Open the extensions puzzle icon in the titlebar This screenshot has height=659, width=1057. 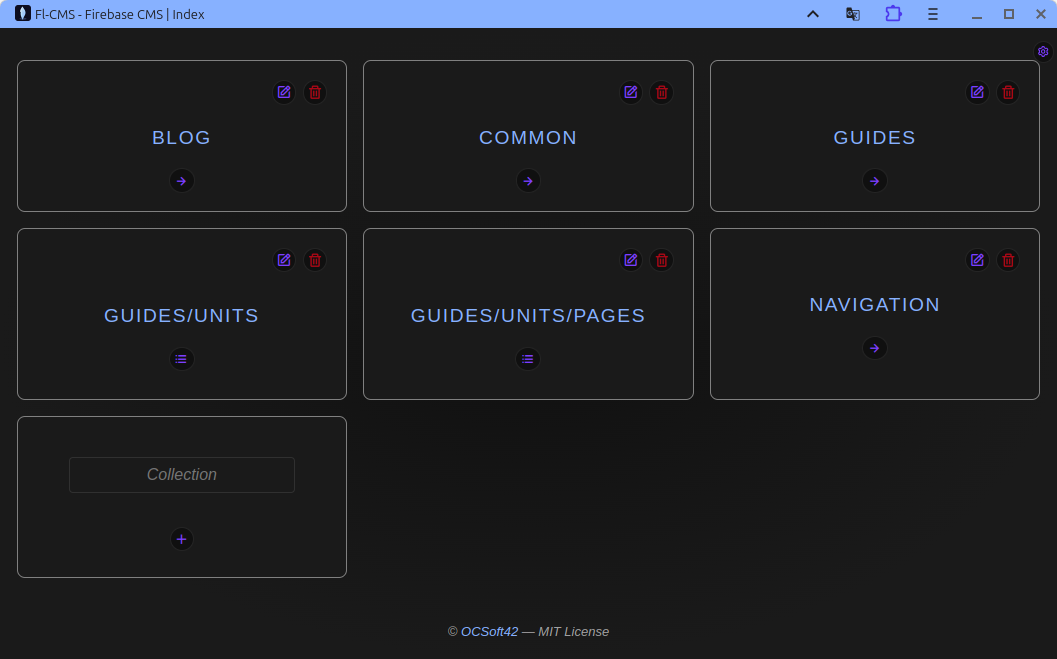pos(892,14)
